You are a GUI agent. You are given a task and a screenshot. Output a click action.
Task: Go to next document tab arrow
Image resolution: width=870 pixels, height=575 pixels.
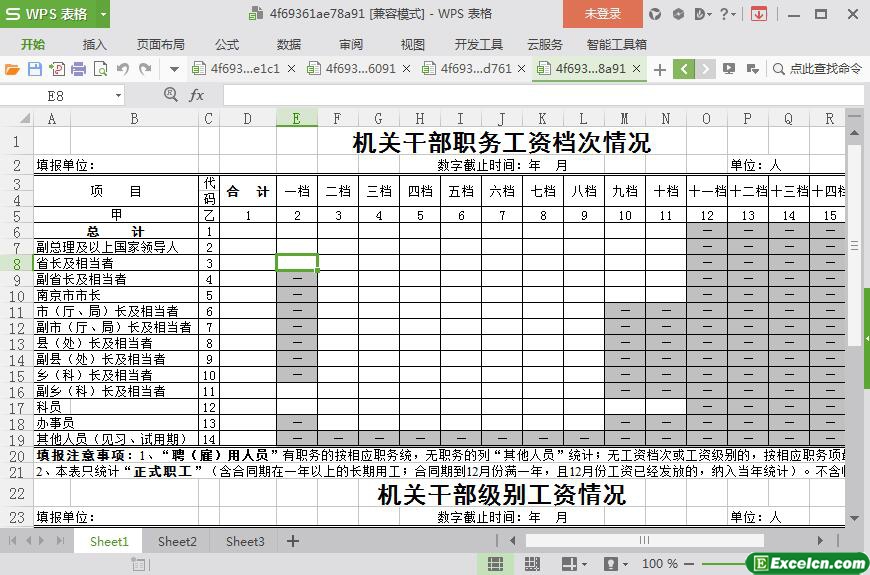705,69
